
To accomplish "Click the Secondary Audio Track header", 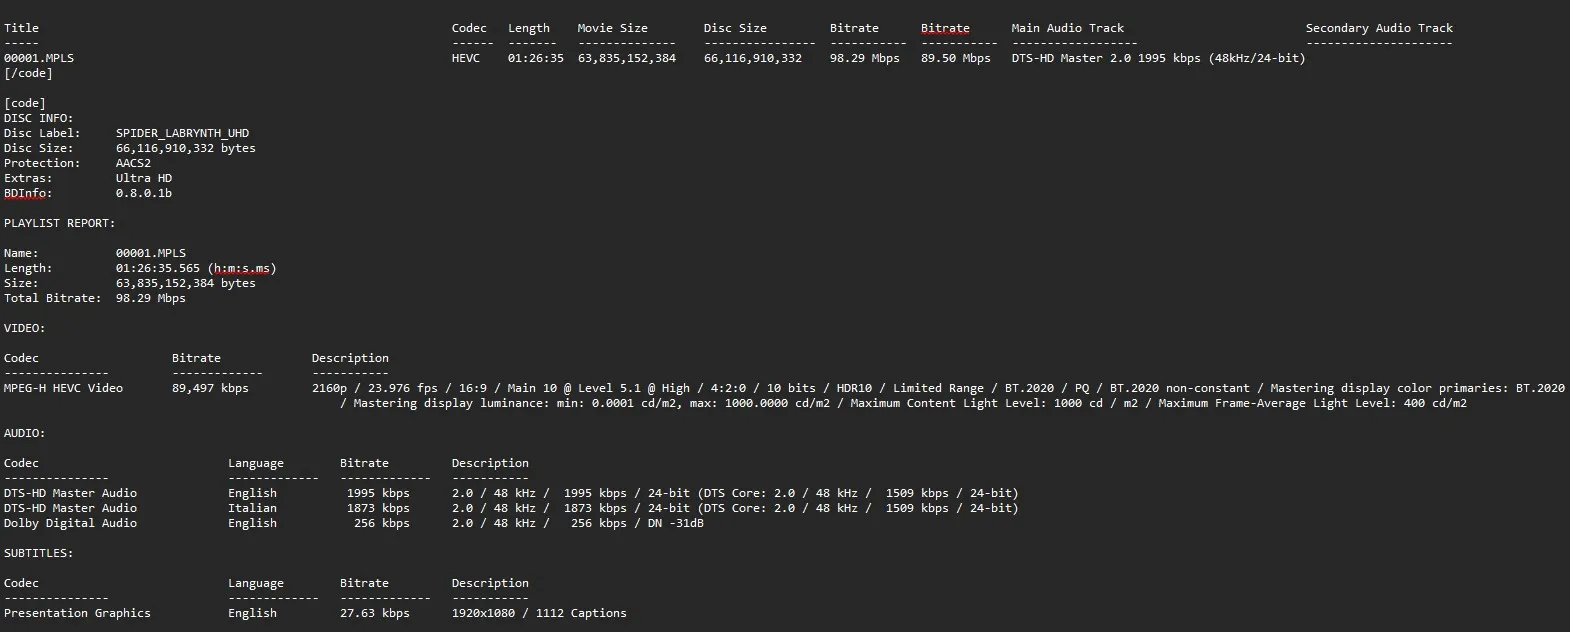I will tap(1379, 28).
